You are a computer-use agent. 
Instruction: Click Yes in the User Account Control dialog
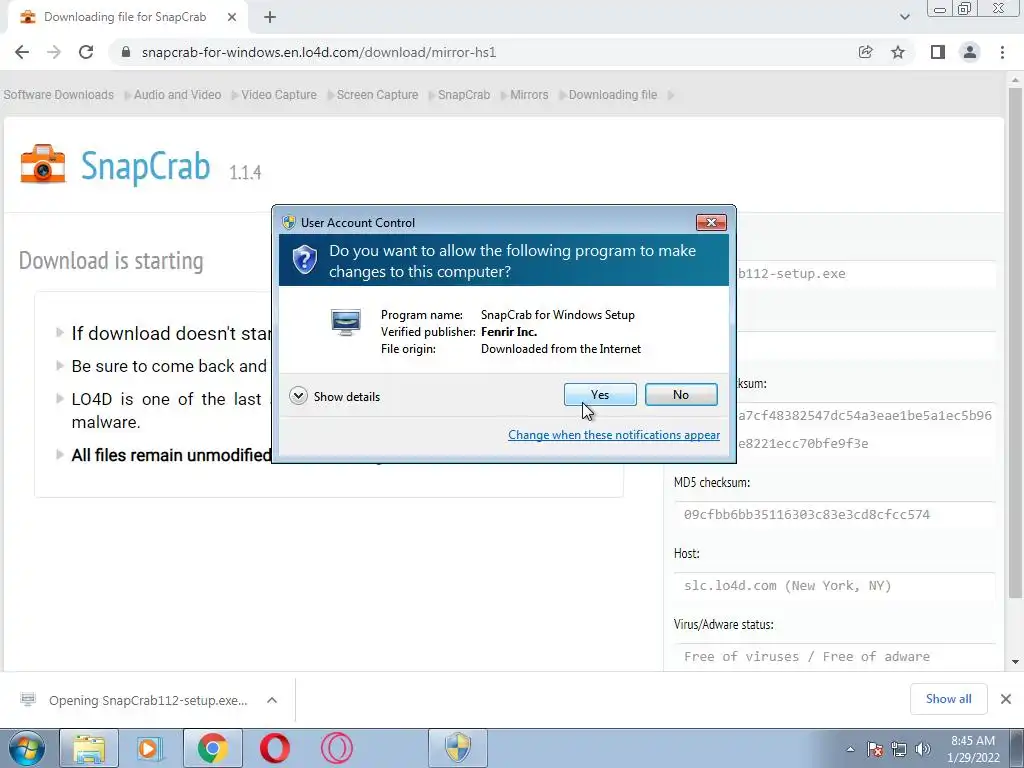[x=600, y=394]
